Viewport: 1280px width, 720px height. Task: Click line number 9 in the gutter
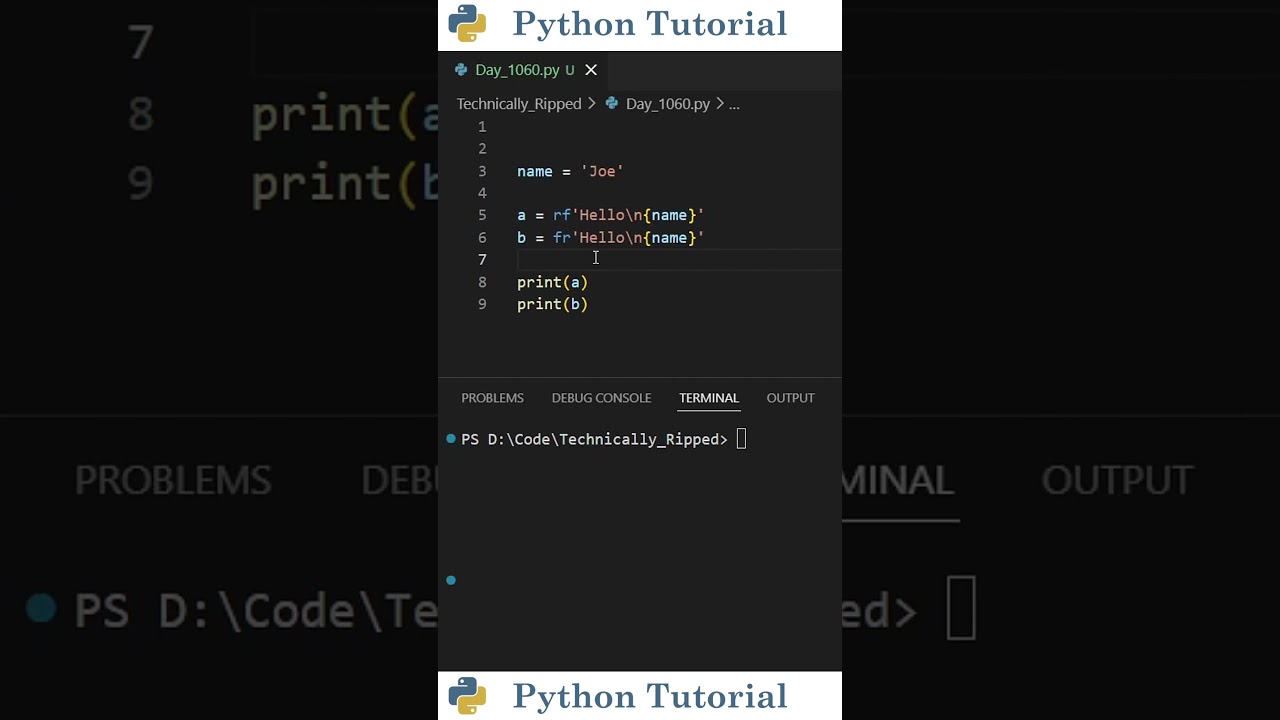coord(482,304)
